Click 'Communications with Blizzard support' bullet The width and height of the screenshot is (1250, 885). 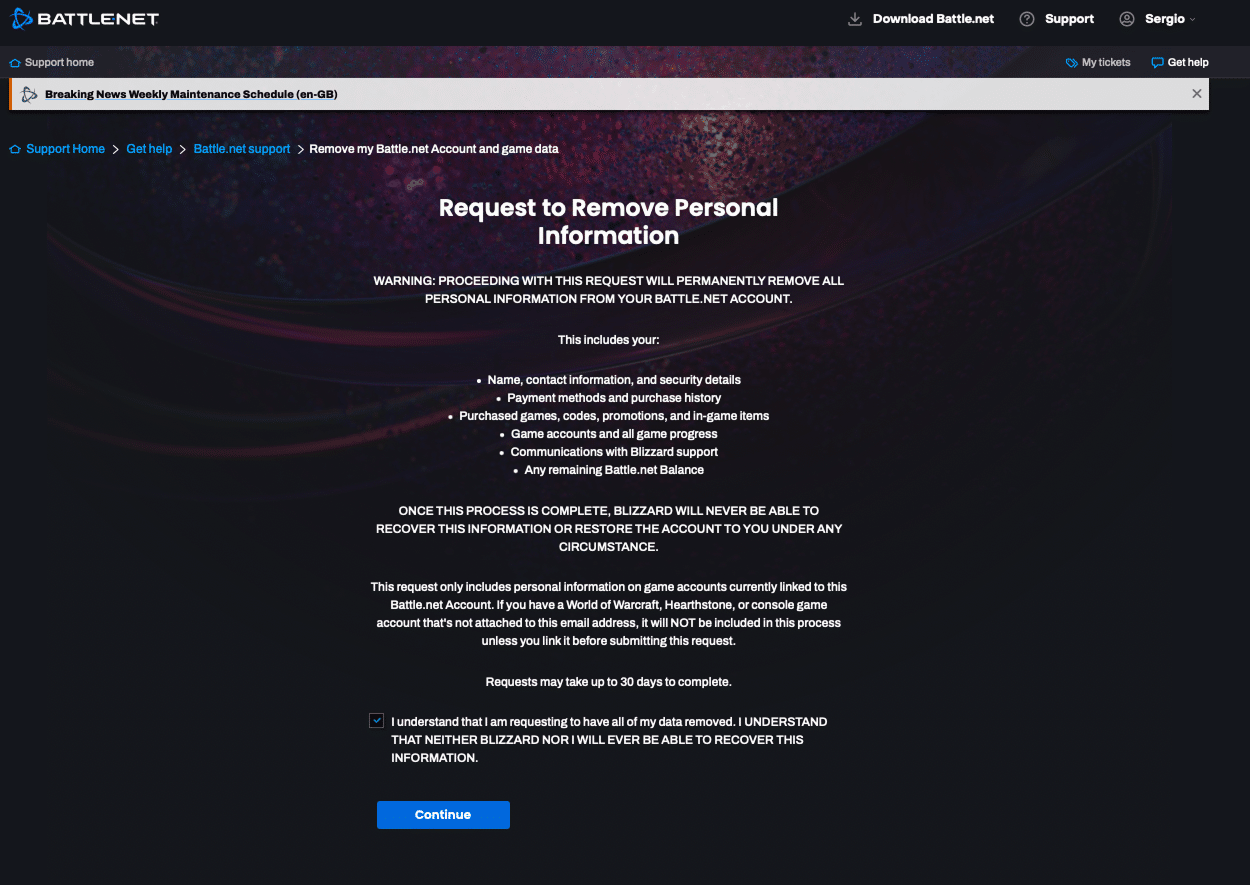(x=614, y=452)
